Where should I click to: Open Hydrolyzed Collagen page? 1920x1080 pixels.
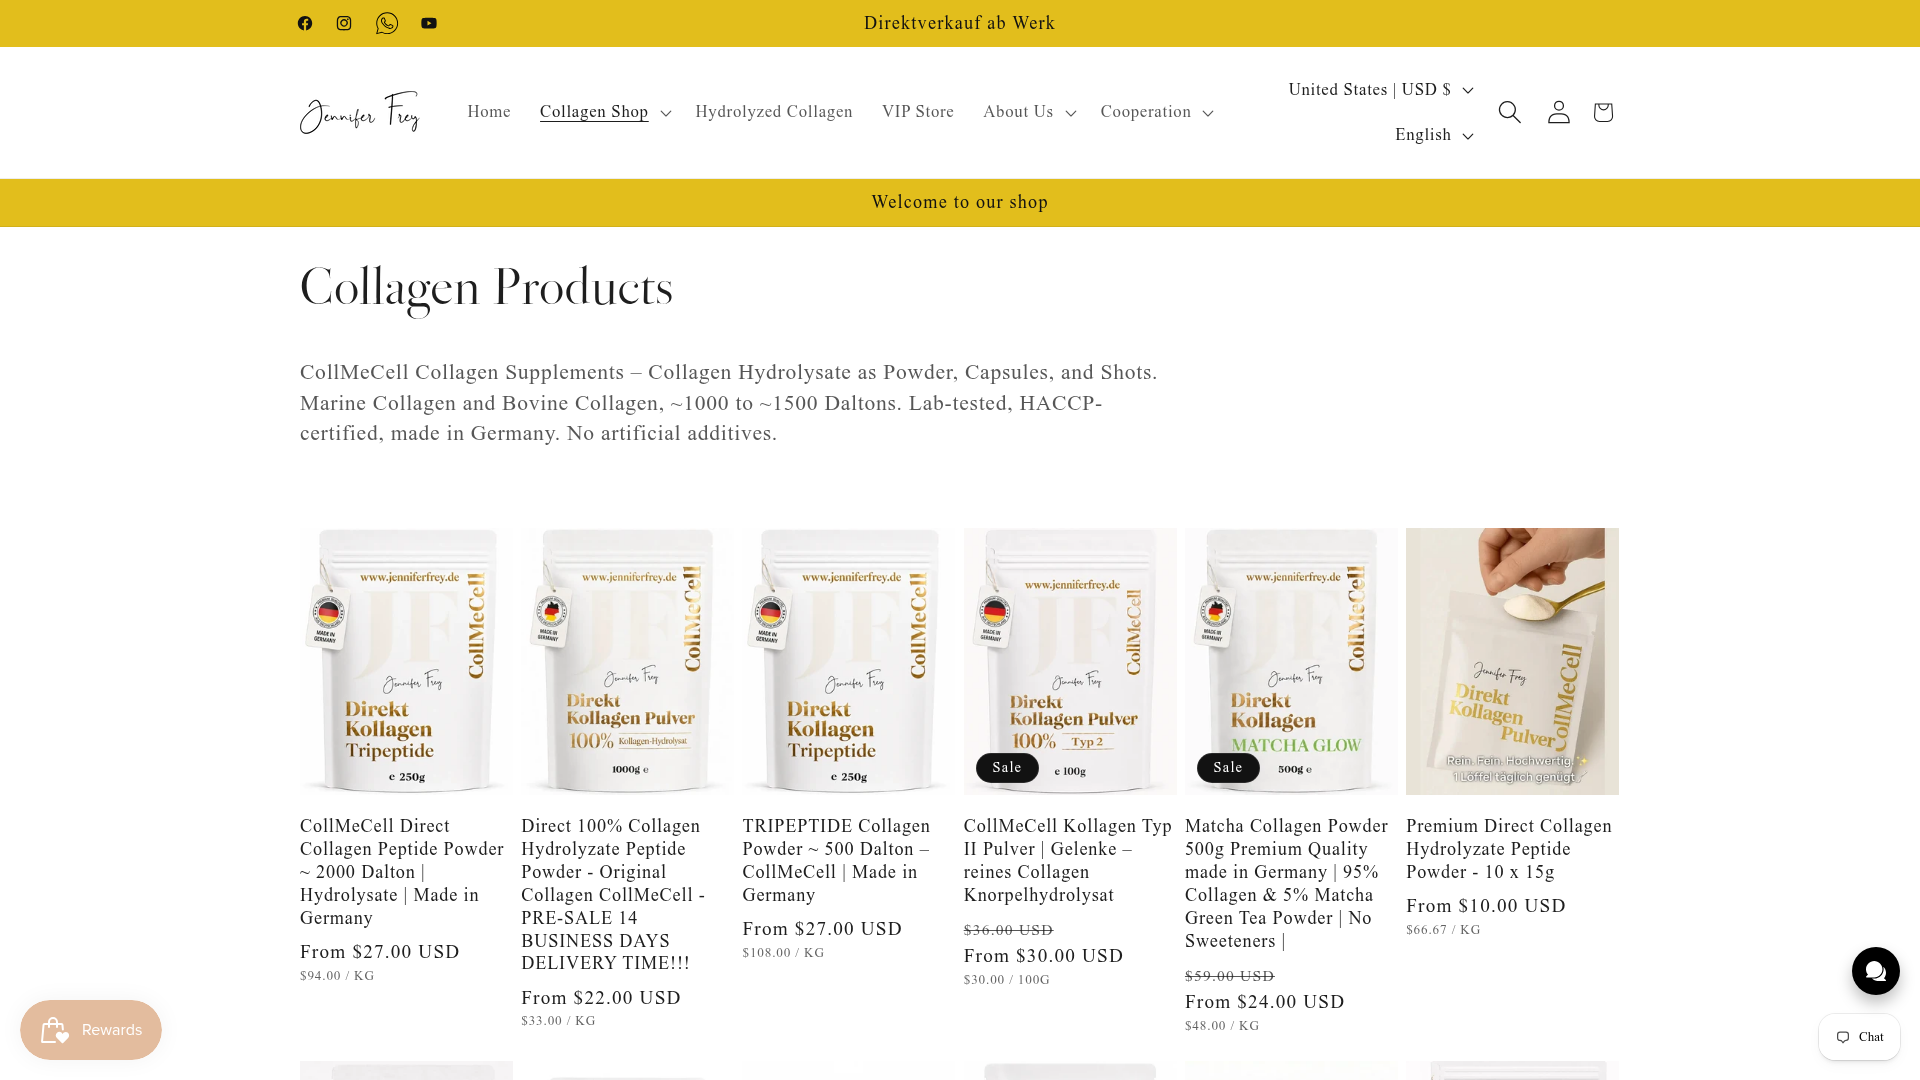[x=774, y=112]
